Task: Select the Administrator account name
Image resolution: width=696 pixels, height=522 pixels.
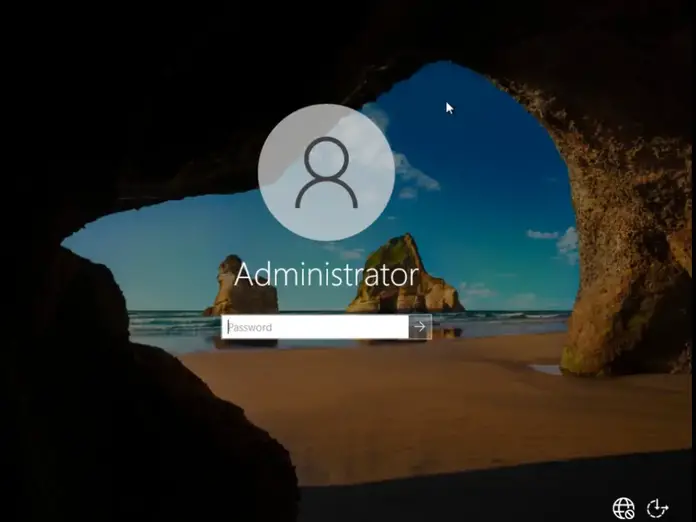Action: (x=326, y=274)
